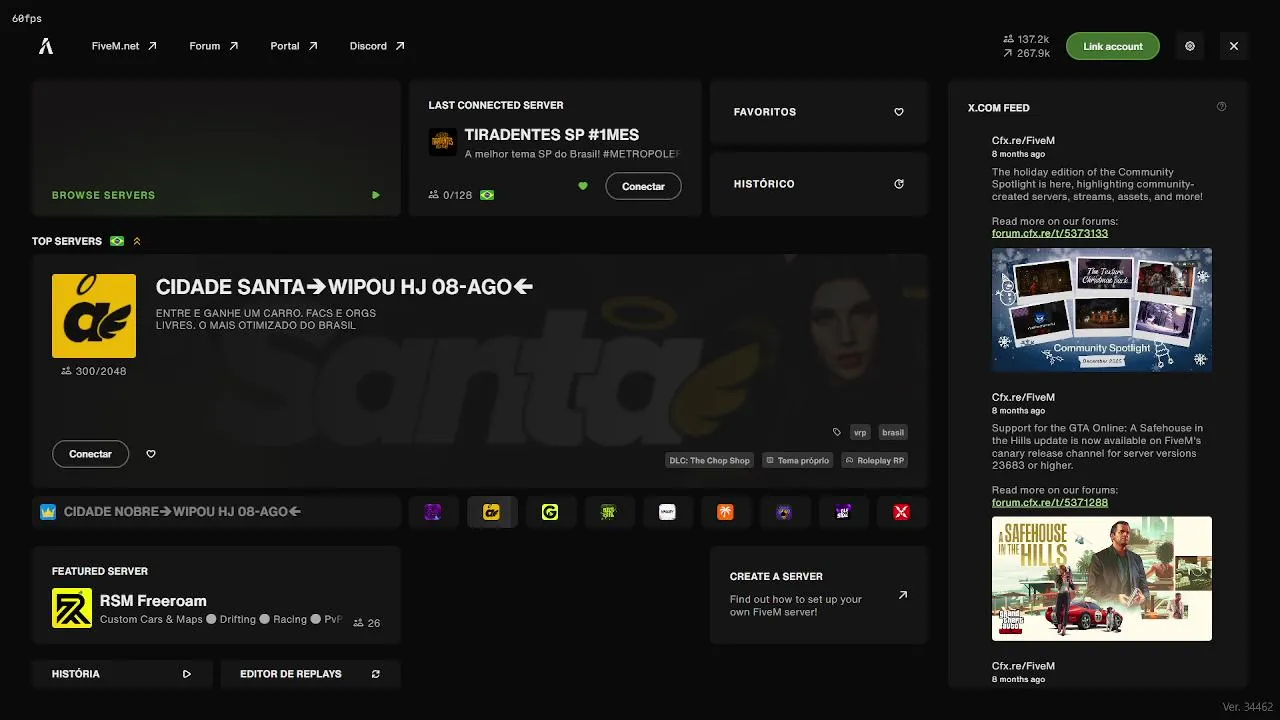Select the CIDADE NOBRE top server entry
Image resolution: width=1280 pixels, height=720 pixels.
(216, 512)
